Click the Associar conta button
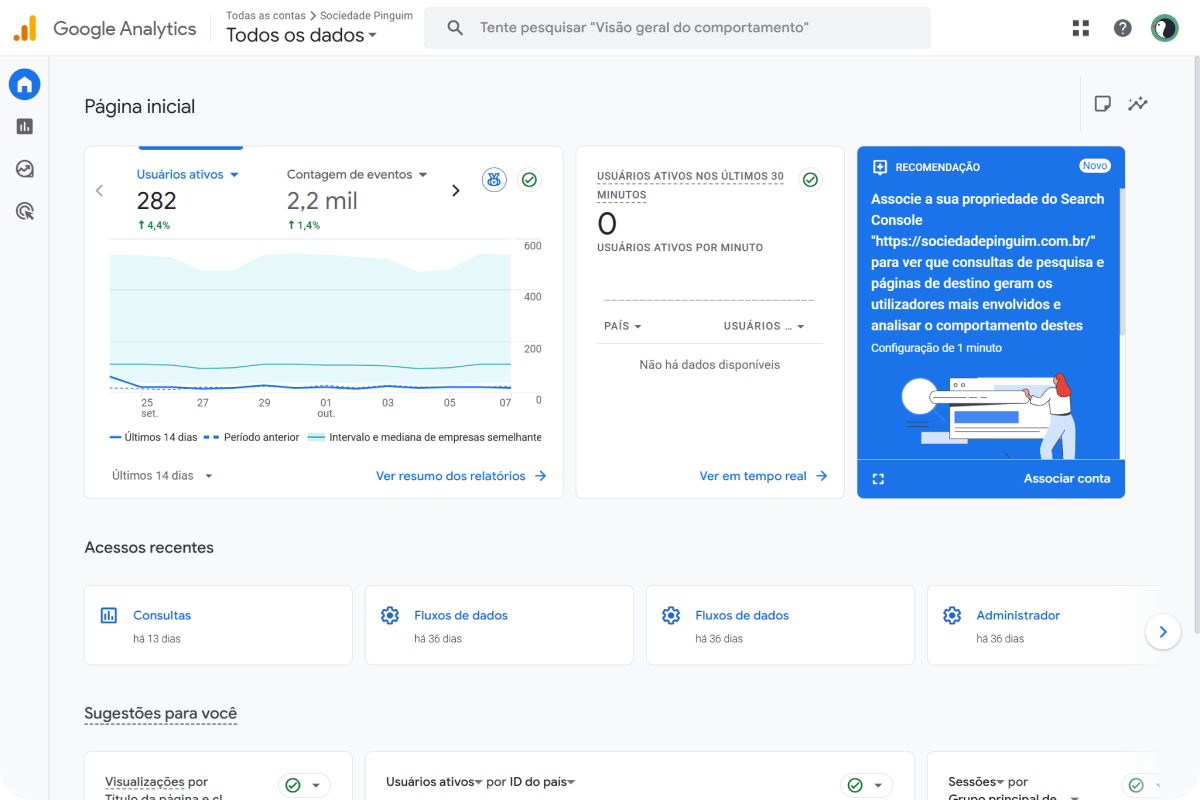Screen dimensions: 1200x800 pyautogui.click(x=1066, y=478)
